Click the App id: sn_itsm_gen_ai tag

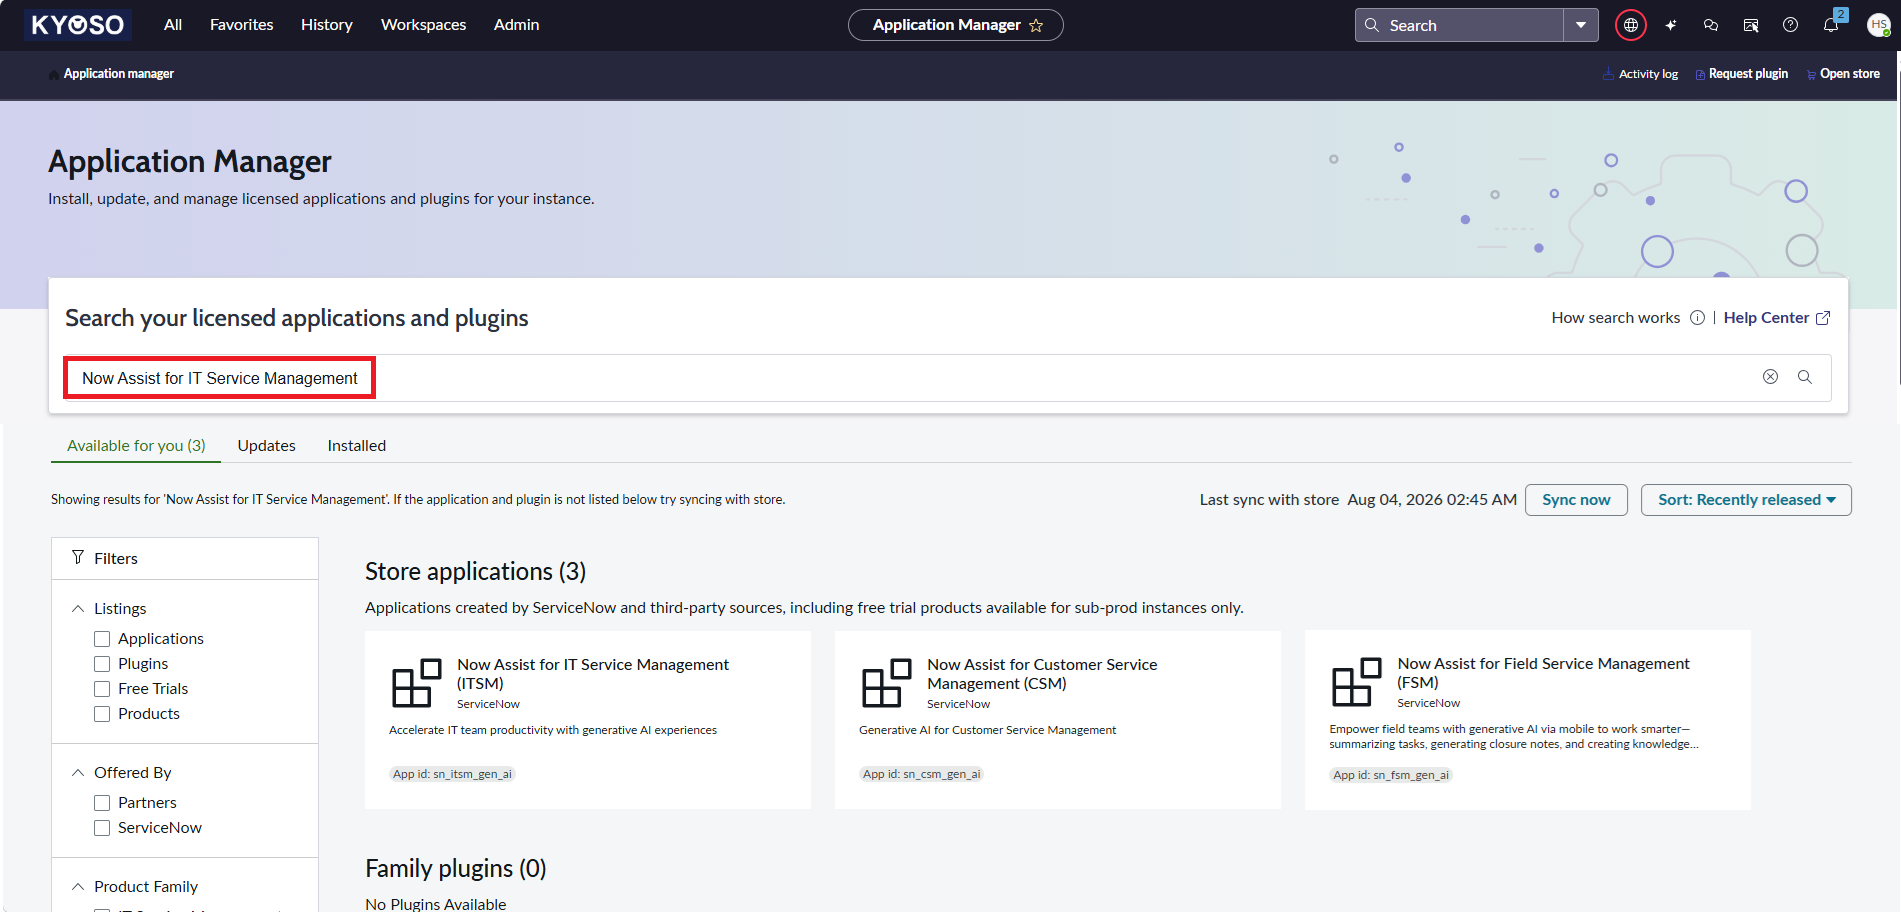(x=452, y=774)
